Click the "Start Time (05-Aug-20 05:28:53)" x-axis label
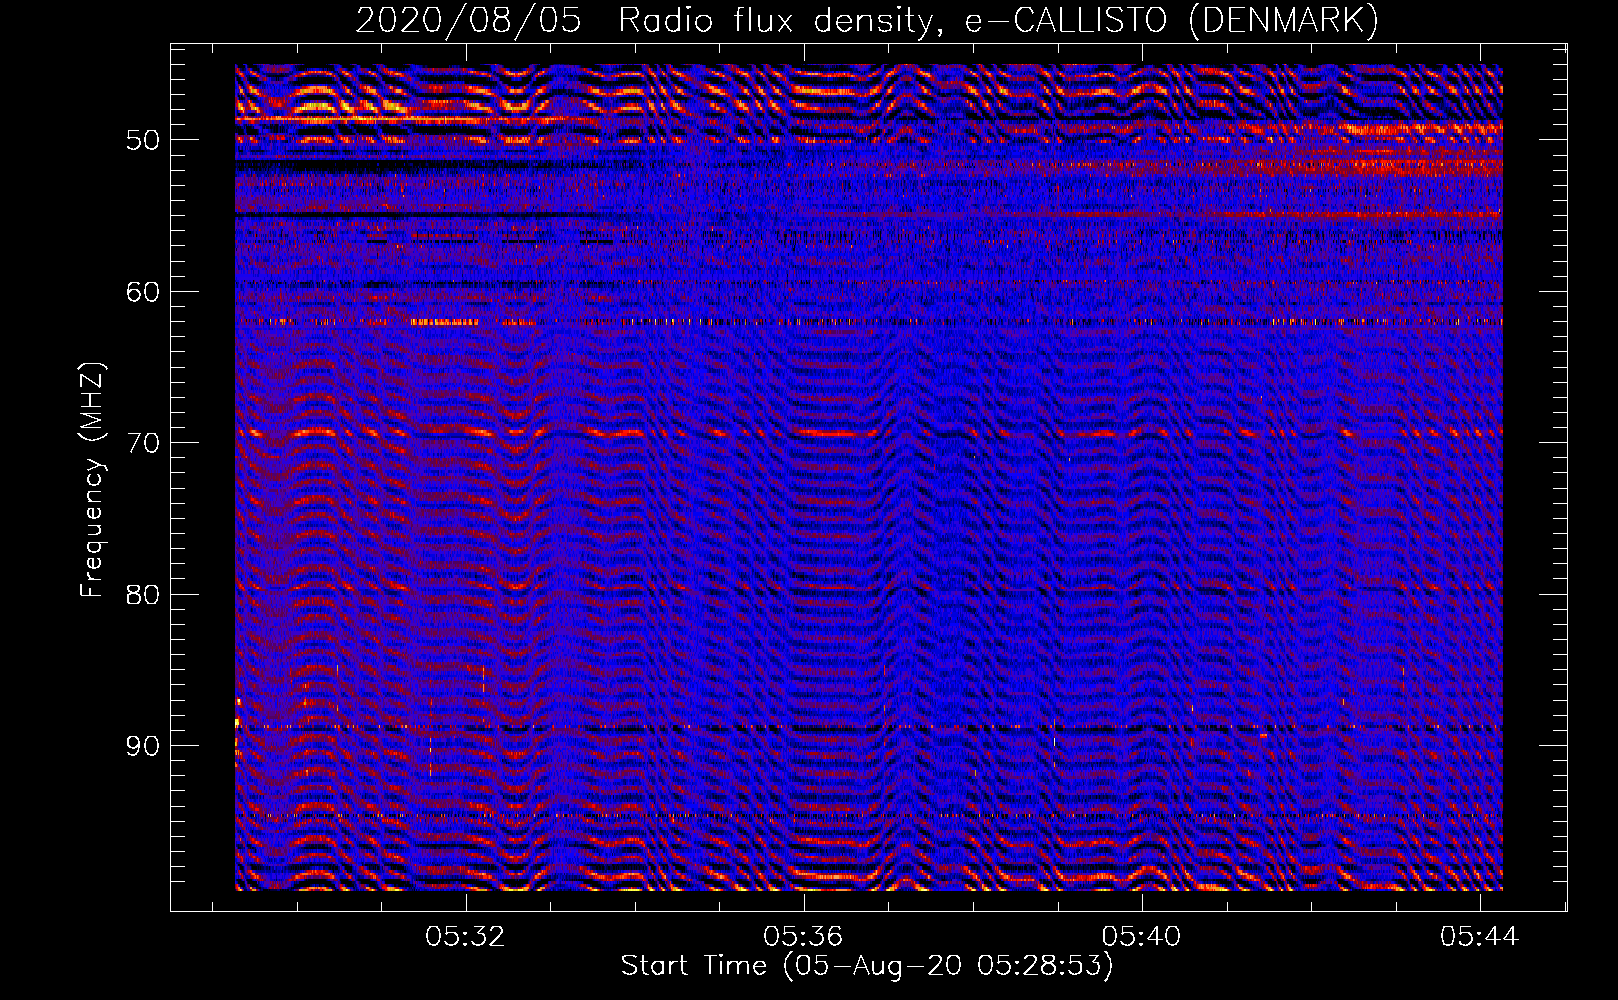Image resolution: width=1618 pixels, height=1000 pixels. [867, 966]
